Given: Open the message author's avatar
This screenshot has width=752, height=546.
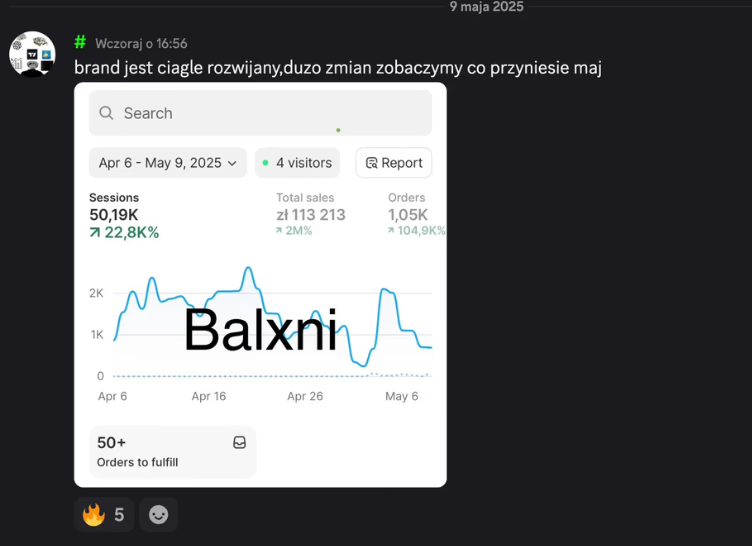Looking at the screenshot, I should [x=32, y=54].
